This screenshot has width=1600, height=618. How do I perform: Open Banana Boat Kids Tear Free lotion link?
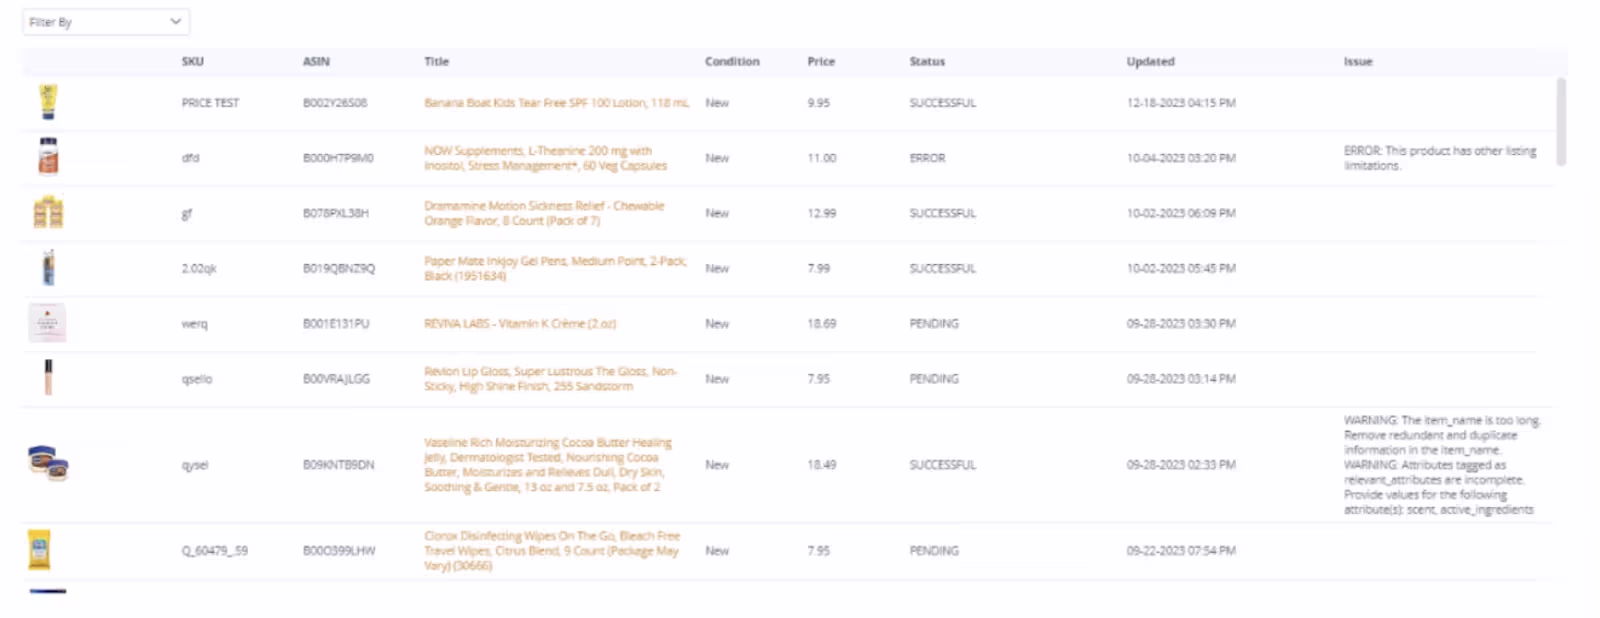point(557,103)
